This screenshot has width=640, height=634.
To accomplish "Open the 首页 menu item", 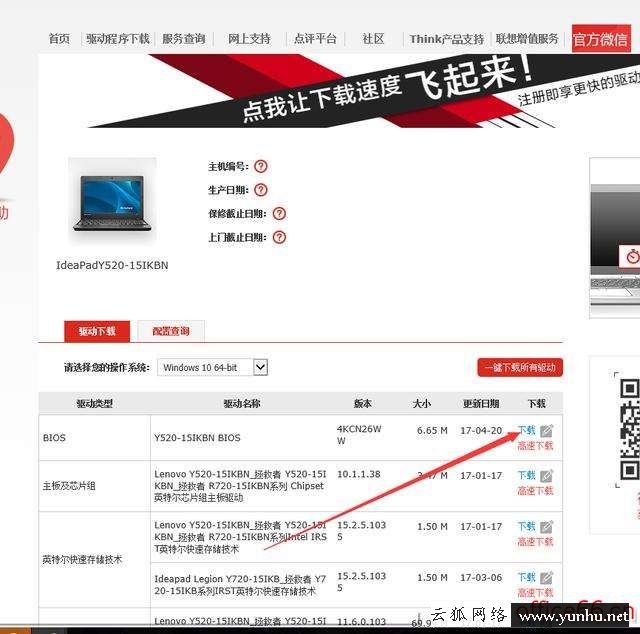I will (59, 39).
